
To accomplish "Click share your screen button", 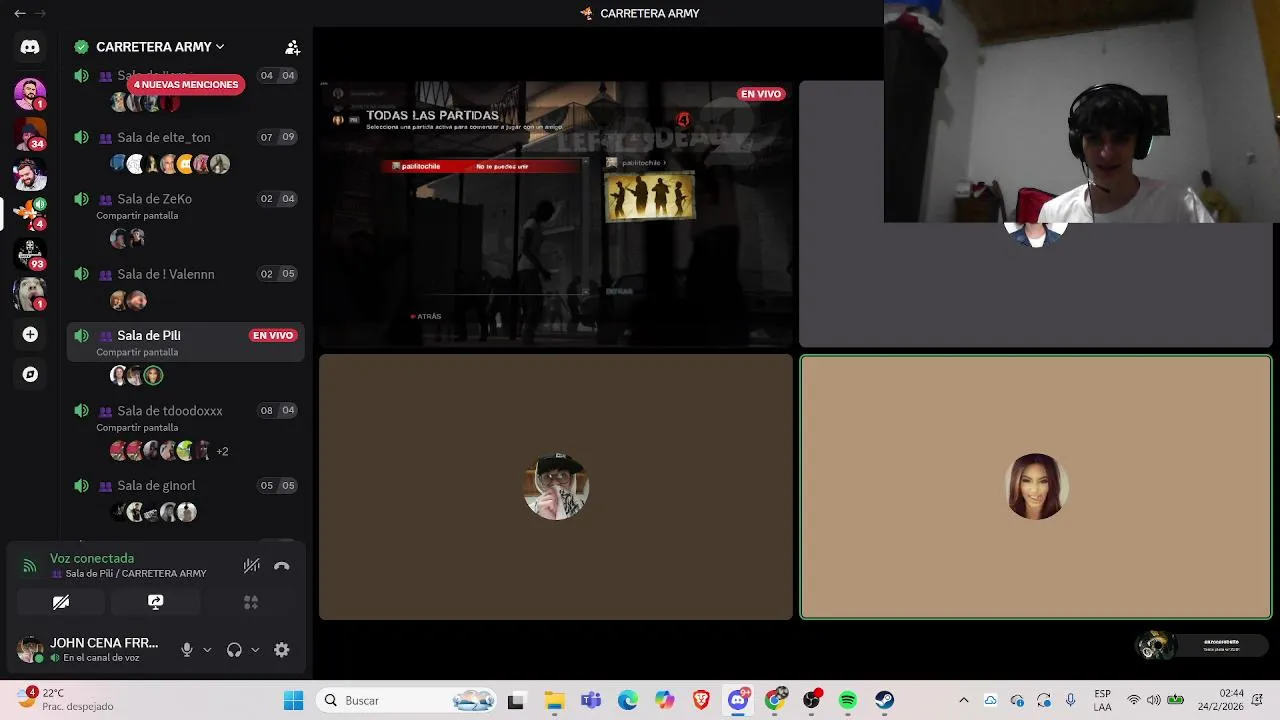I will (x=155, y=602).
